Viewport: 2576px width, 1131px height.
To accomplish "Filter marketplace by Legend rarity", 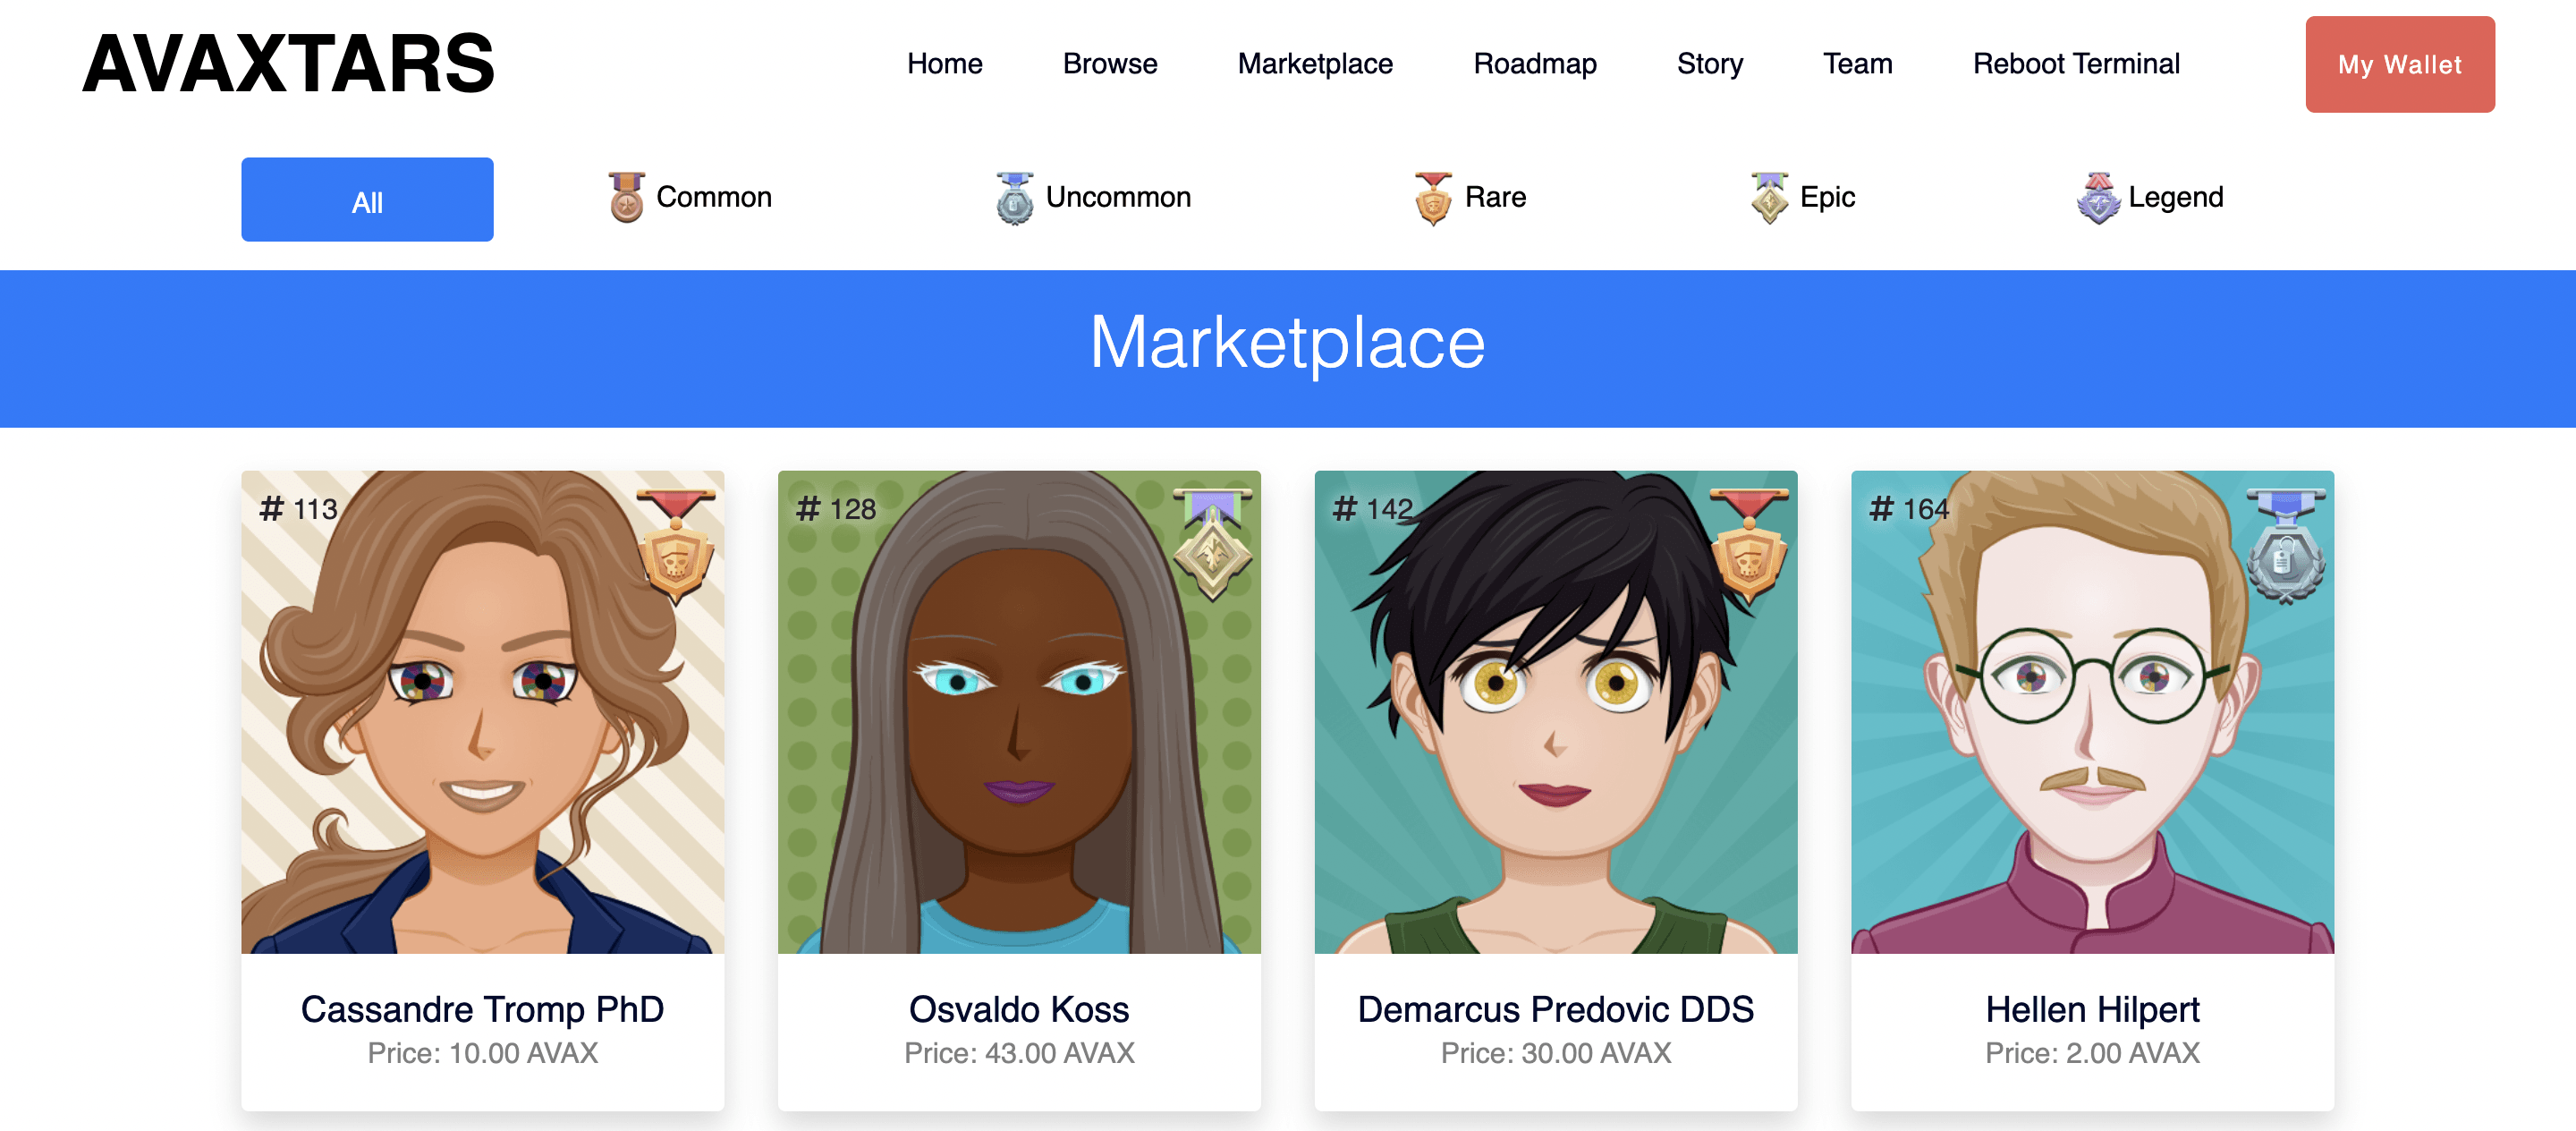I will 2150,197.
